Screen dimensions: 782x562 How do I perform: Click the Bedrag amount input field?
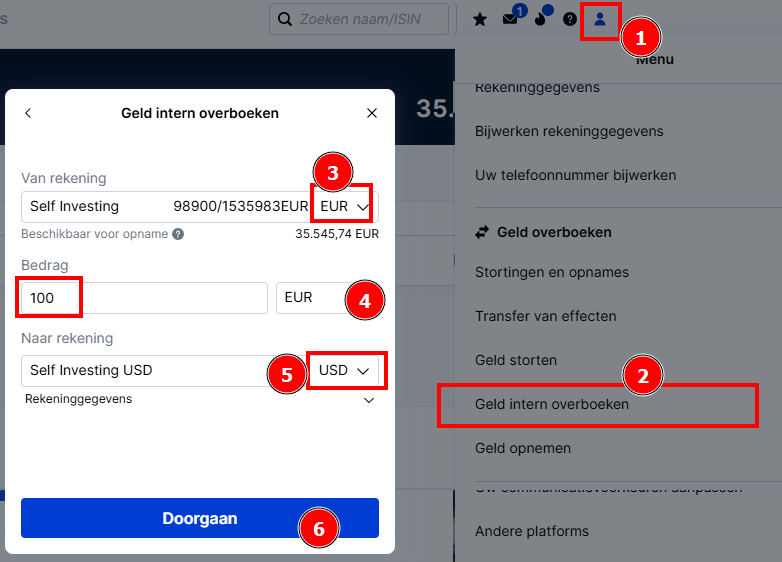coord(144,298)
